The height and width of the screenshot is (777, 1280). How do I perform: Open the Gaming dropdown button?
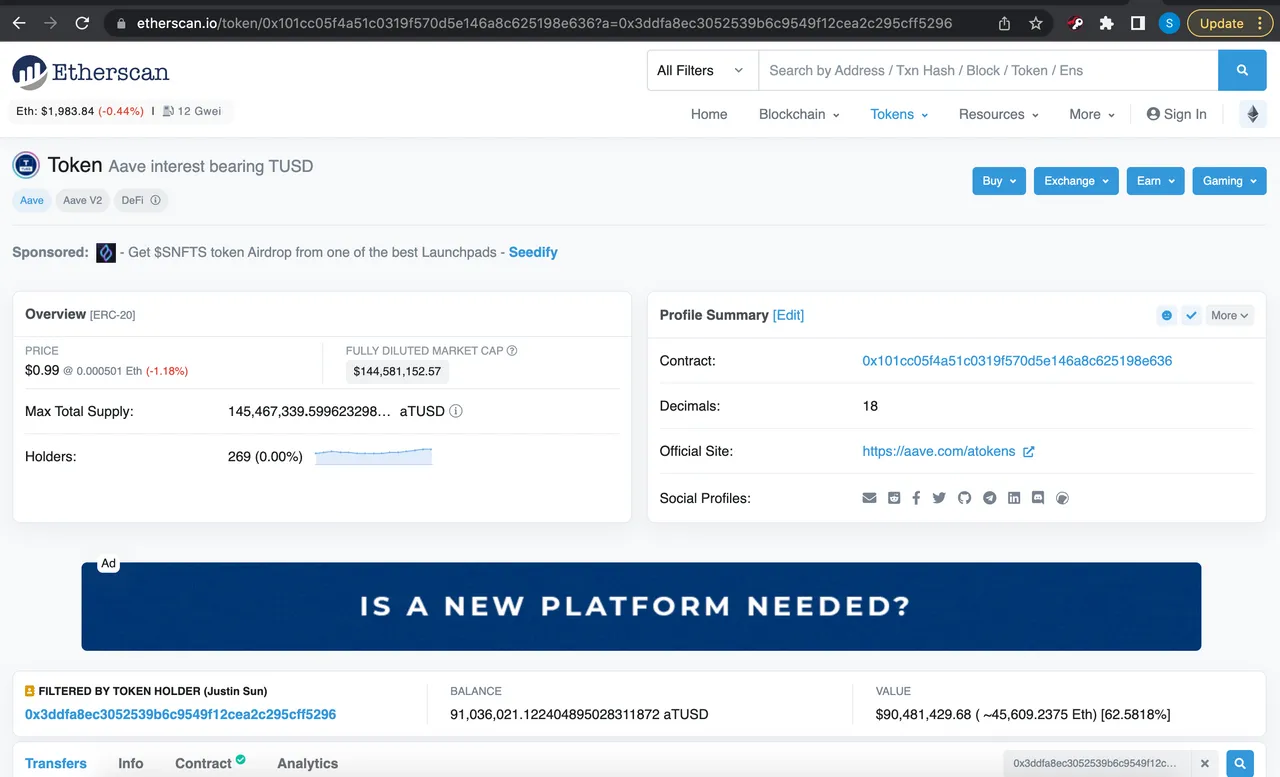1229,181
